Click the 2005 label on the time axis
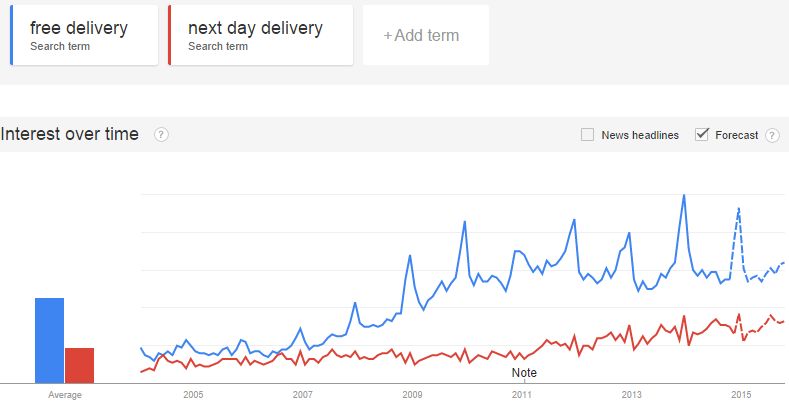The height and width of the screenshot is (401, 789). (193, 394)
